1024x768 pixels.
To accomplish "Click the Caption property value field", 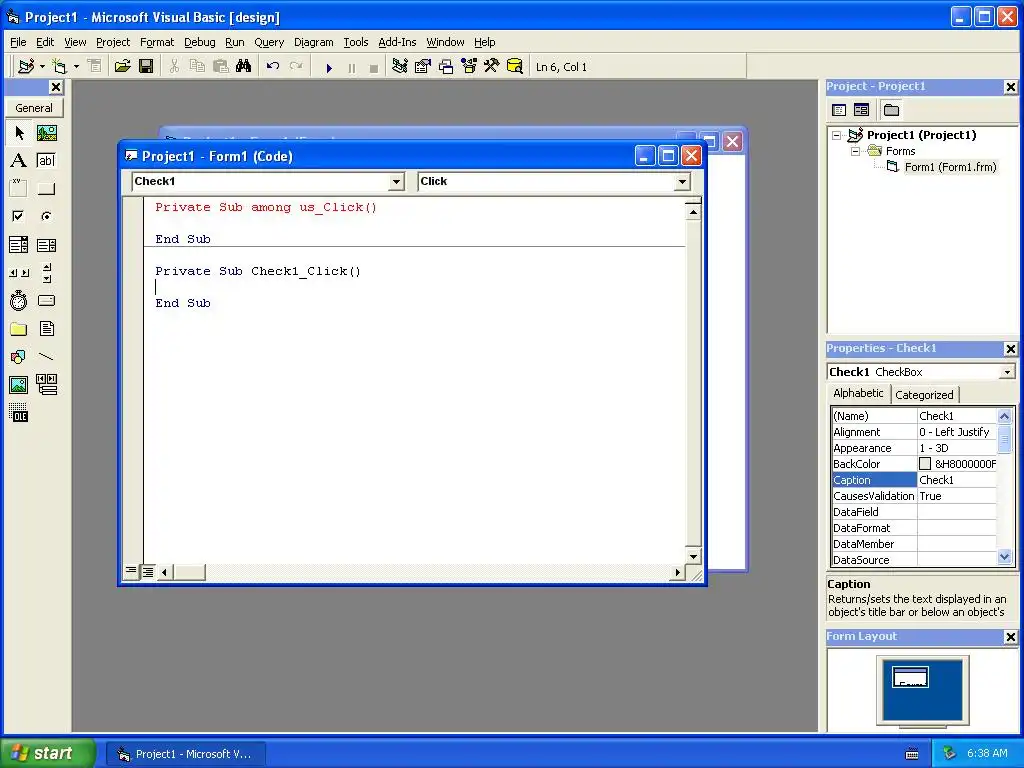I will 957,480.
